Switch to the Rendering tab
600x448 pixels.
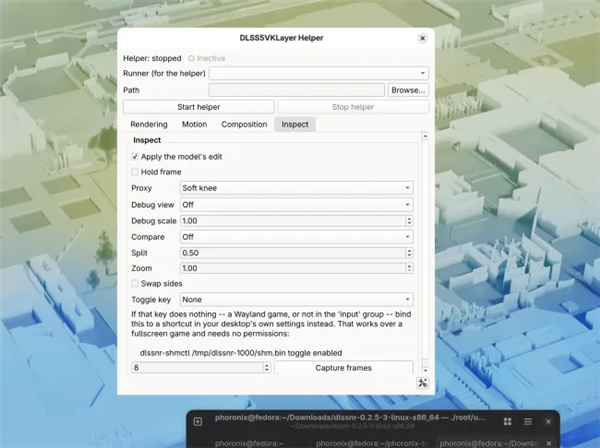coord(149,124)
